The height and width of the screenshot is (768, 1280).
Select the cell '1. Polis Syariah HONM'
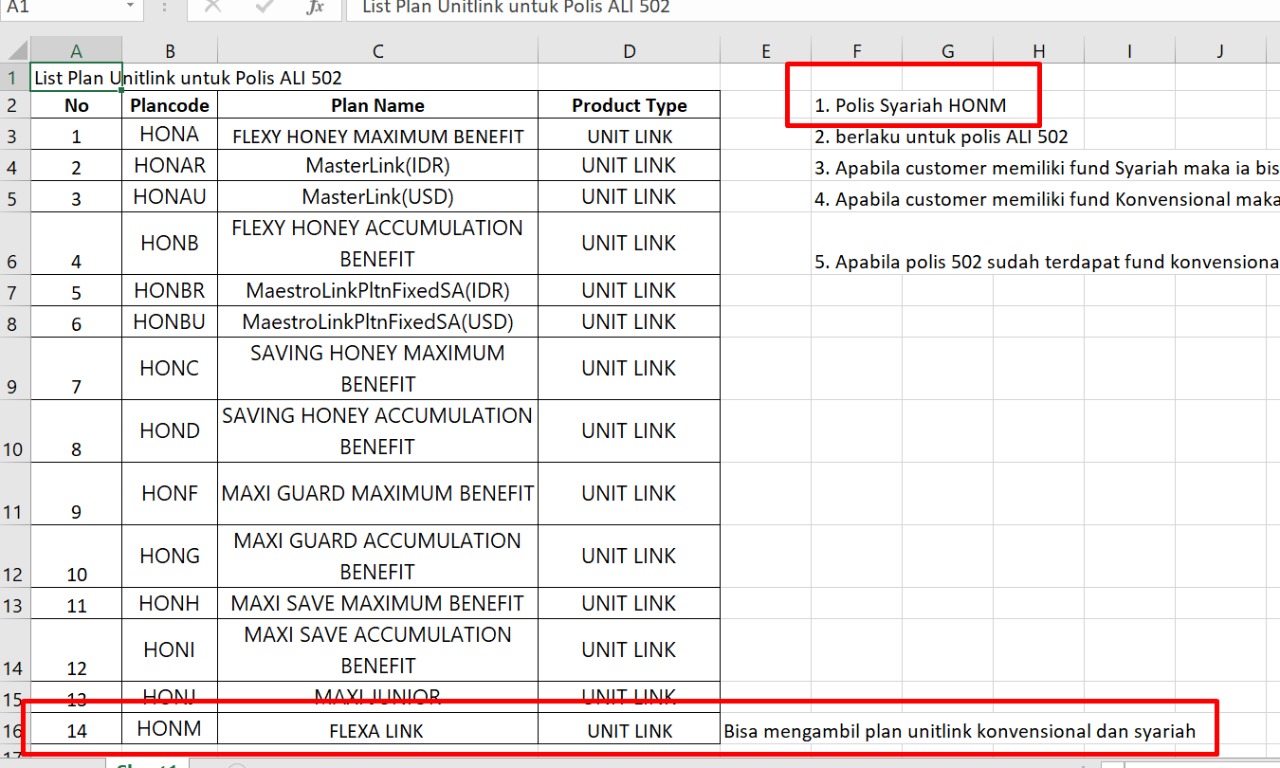(910, 105)
